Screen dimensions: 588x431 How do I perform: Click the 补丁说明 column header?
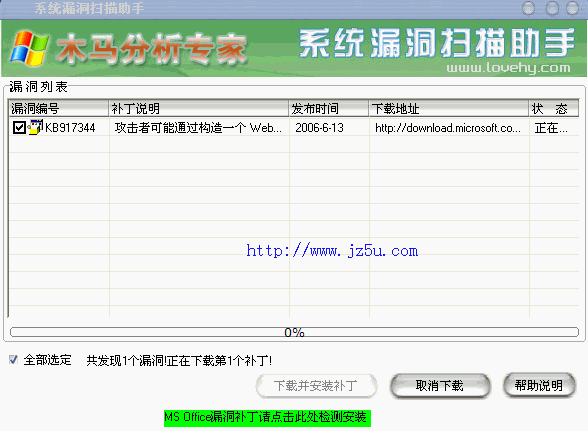(x=198, y=108)
